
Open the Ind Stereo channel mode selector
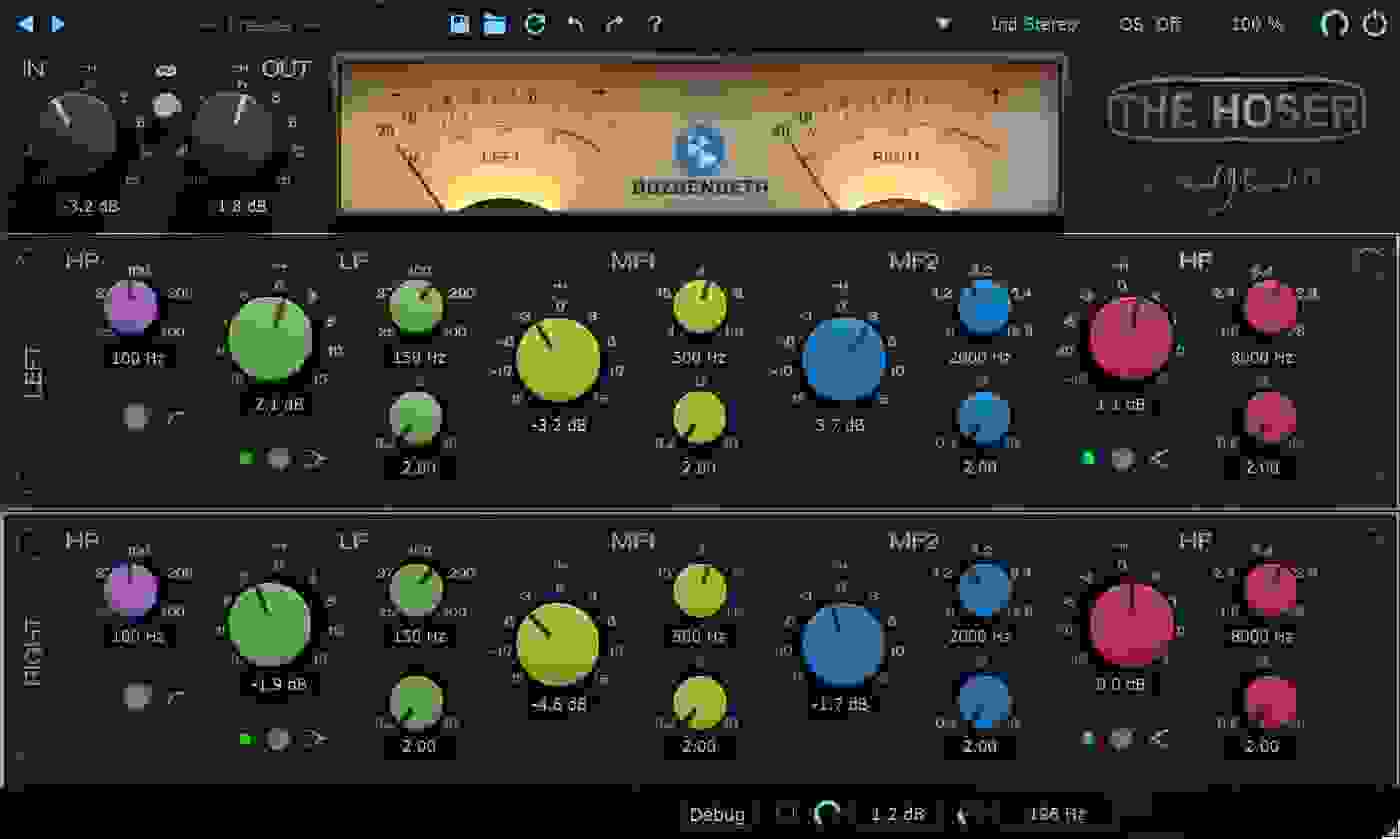click(1037, 23)
